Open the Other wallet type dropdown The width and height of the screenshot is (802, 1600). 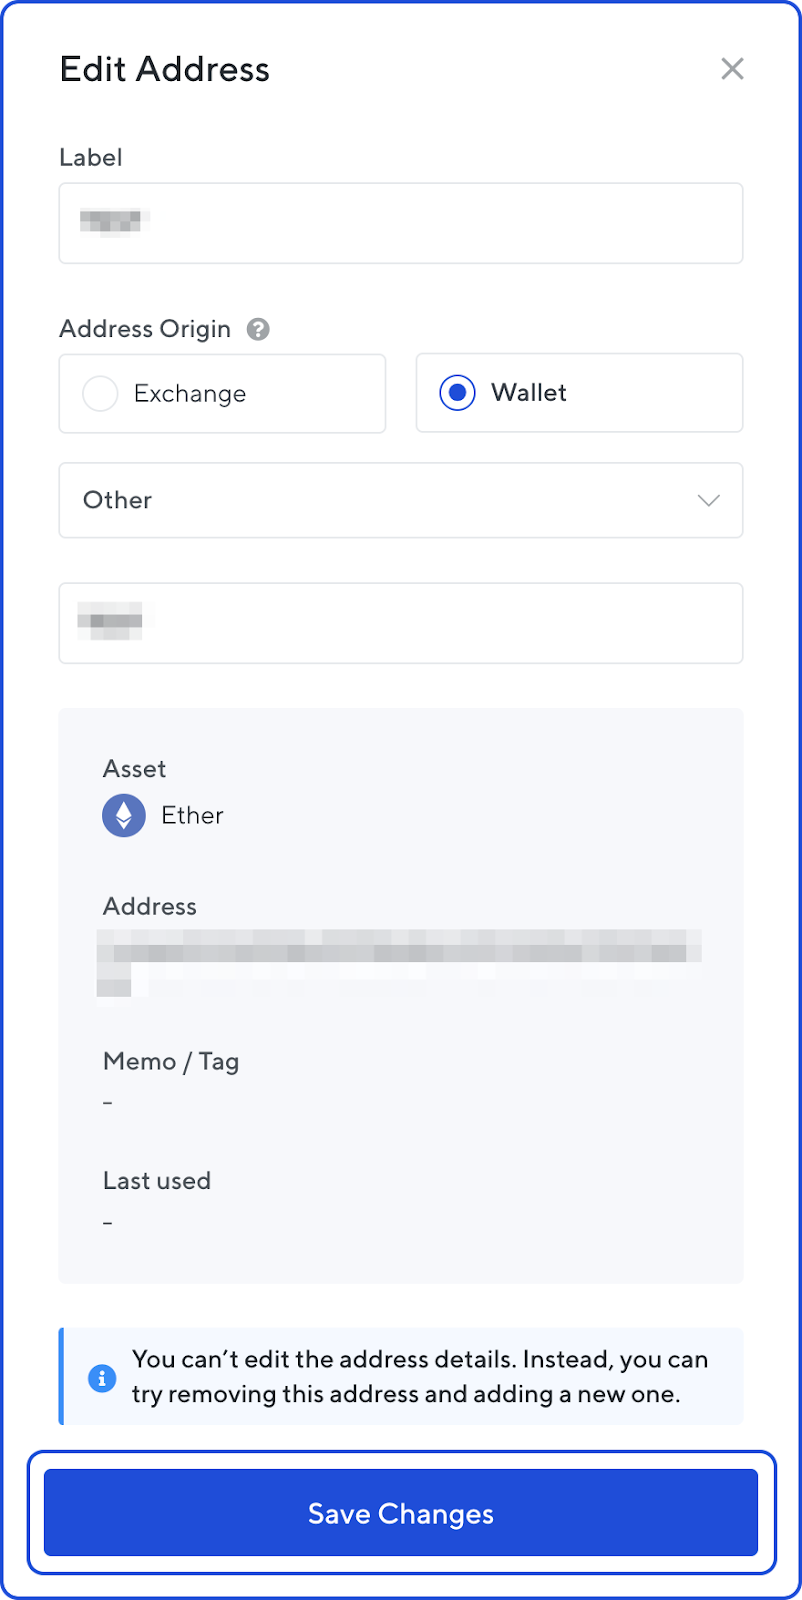click(400, 500)
